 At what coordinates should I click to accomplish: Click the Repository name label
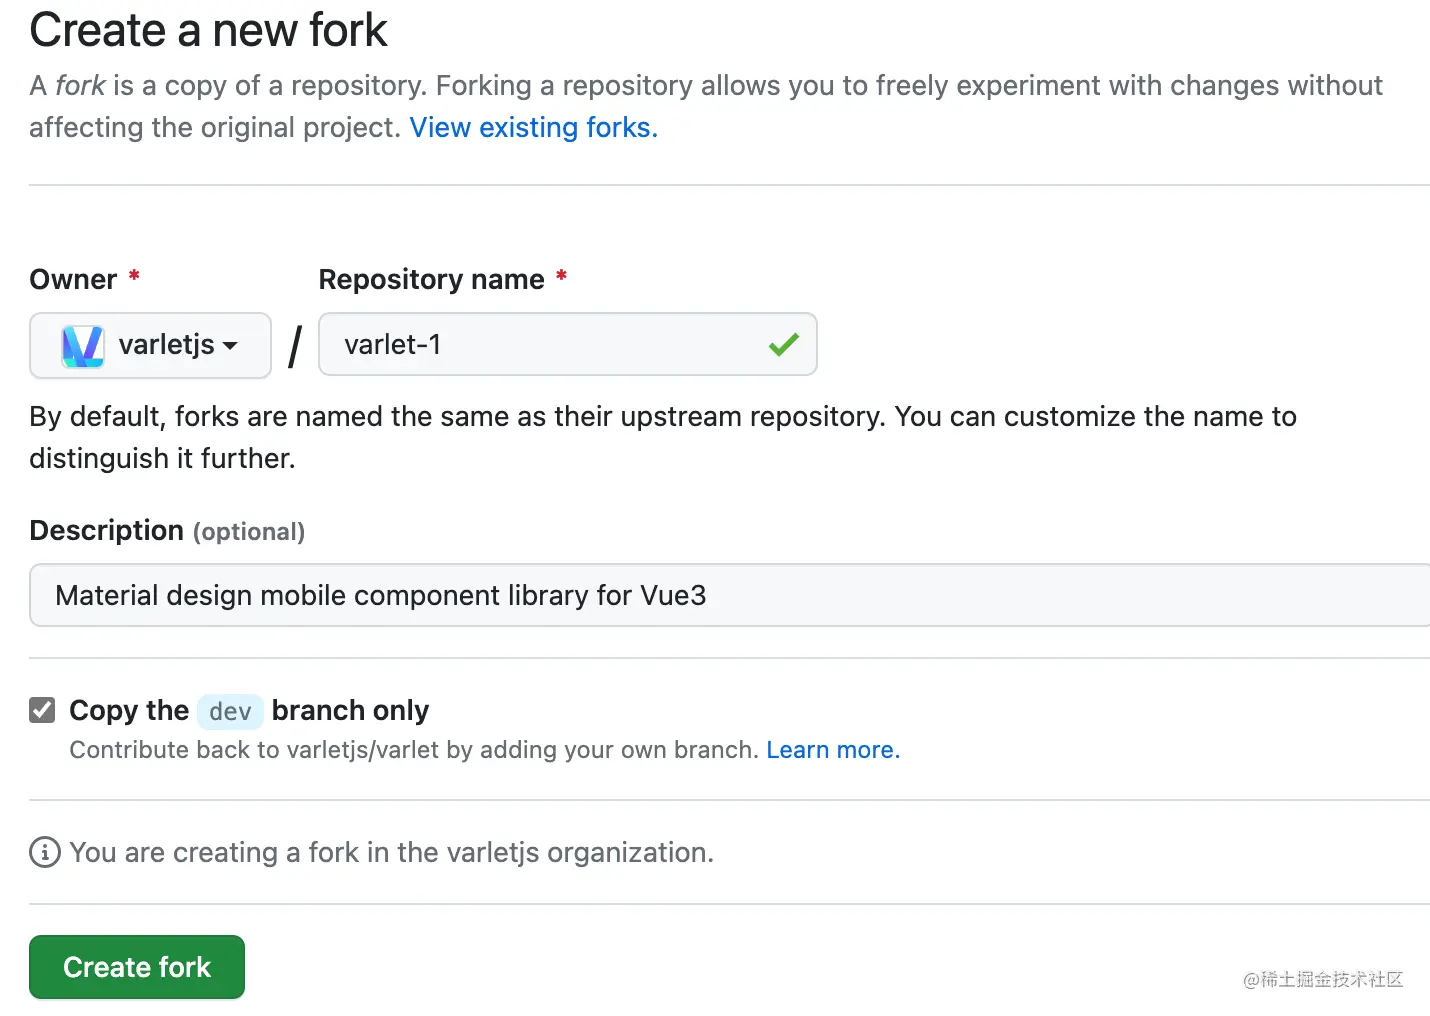click(432, 279)
